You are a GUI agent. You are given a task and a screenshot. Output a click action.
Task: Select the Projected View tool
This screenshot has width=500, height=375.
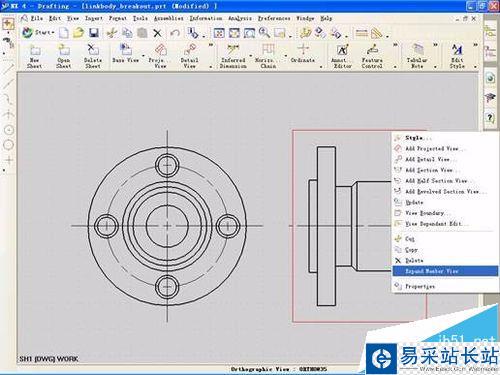(x=160, y=57)
